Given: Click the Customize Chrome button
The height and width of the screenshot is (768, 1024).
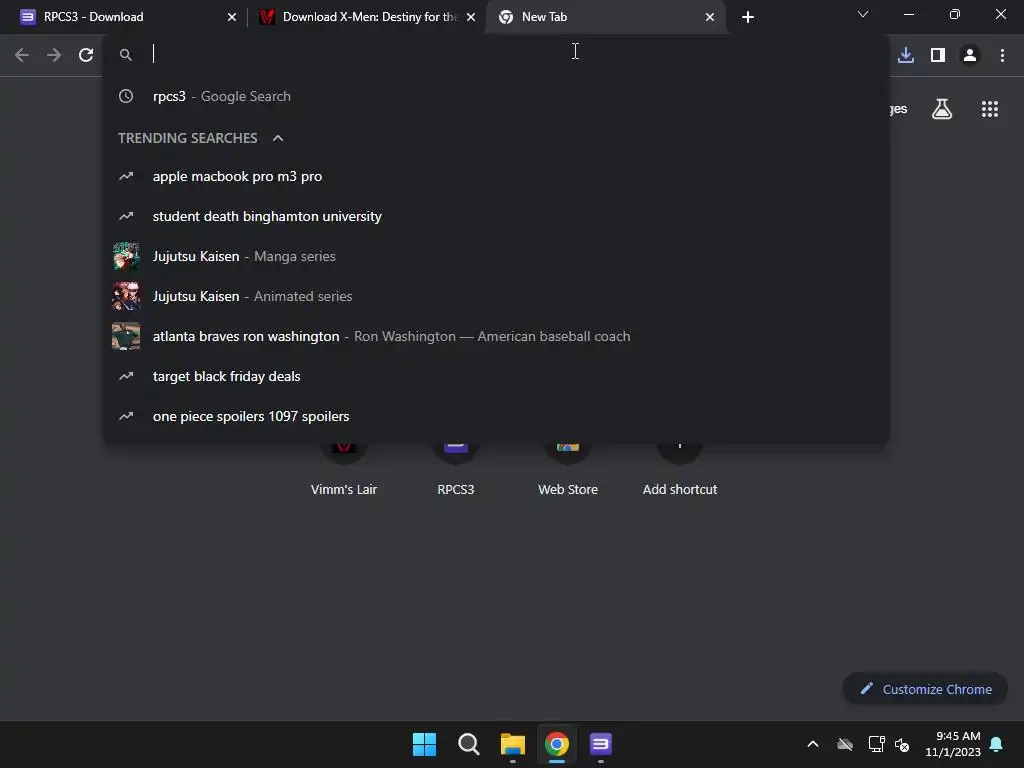Looking at the screenshot, I should (925, 689).
